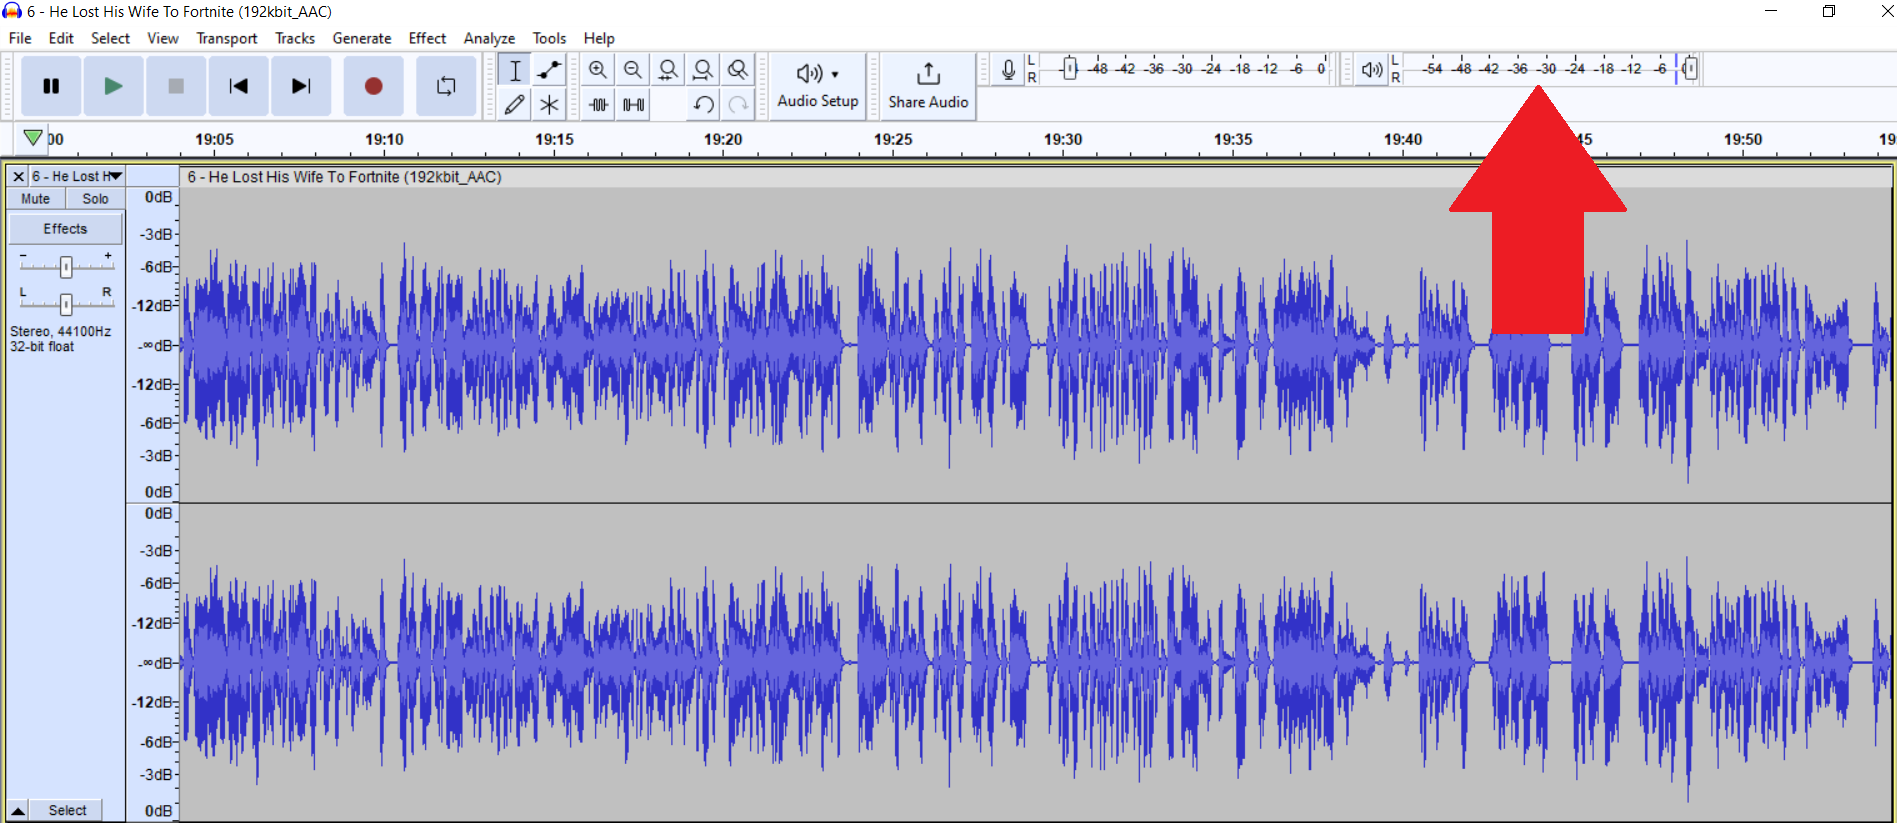Silence audio selection icon
1897x823 pixels.
point(633,104)
